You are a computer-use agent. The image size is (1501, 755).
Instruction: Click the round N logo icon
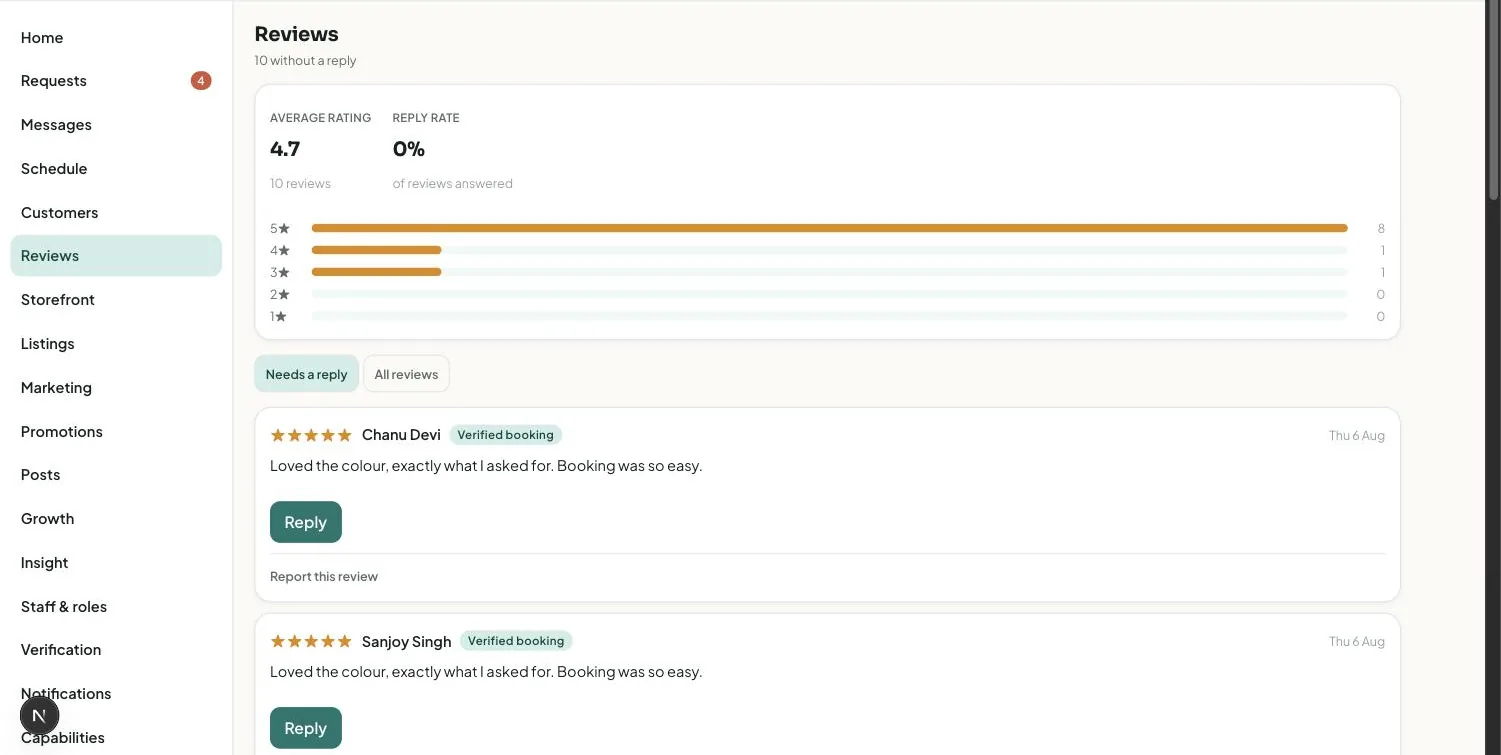[x=40, y=715]
